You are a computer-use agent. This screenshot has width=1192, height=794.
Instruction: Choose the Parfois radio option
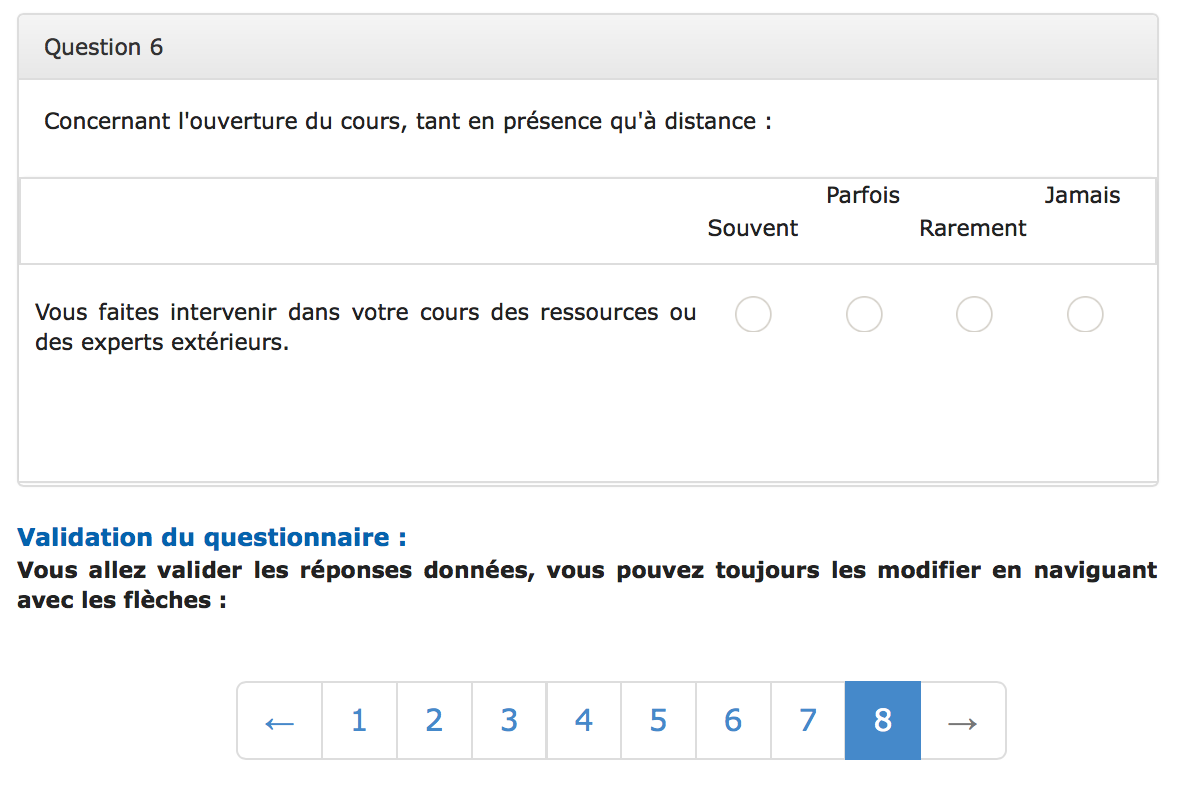click(864, 314)
